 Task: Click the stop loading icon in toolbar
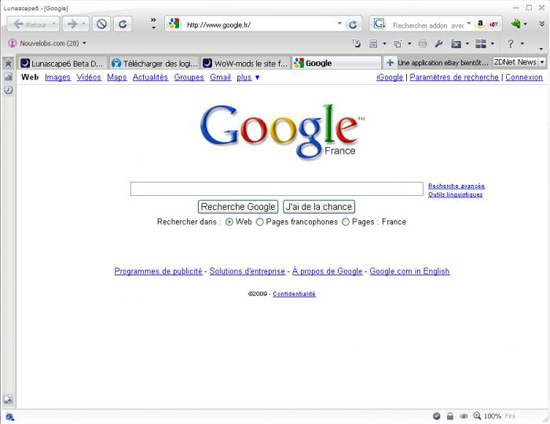(102, 24)
